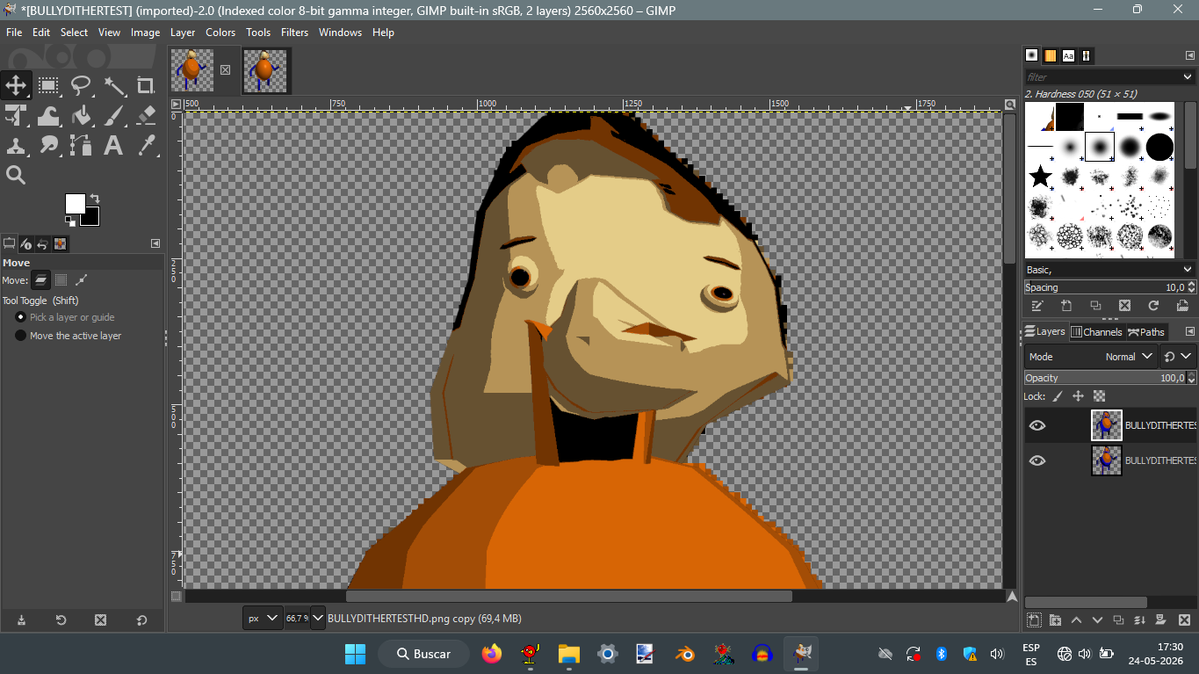This screenshot has height=674, width=1199.
Task: Select the Paths tool in toolbox
Action: (x=80, y=145)
